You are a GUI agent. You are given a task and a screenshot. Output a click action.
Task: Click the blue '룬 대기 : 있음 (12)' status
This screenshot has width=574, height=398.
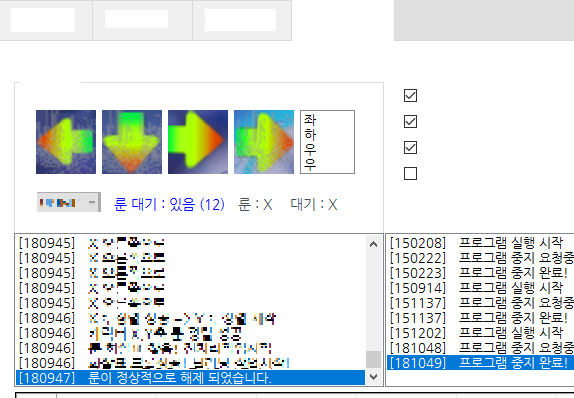pos(169,204)
